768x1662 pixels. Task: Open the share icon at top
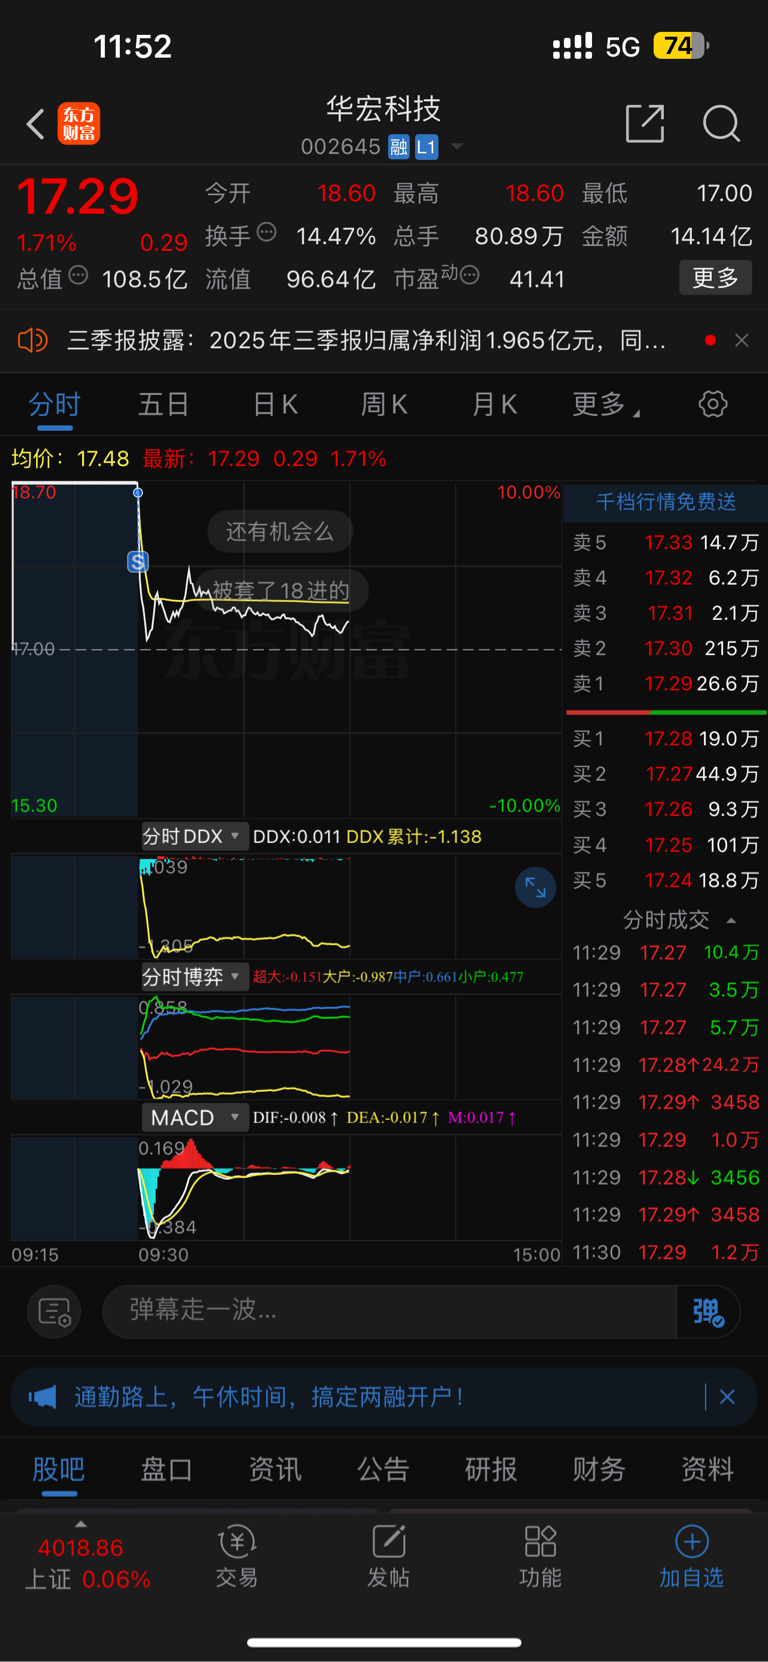click(x=645, y=123)
